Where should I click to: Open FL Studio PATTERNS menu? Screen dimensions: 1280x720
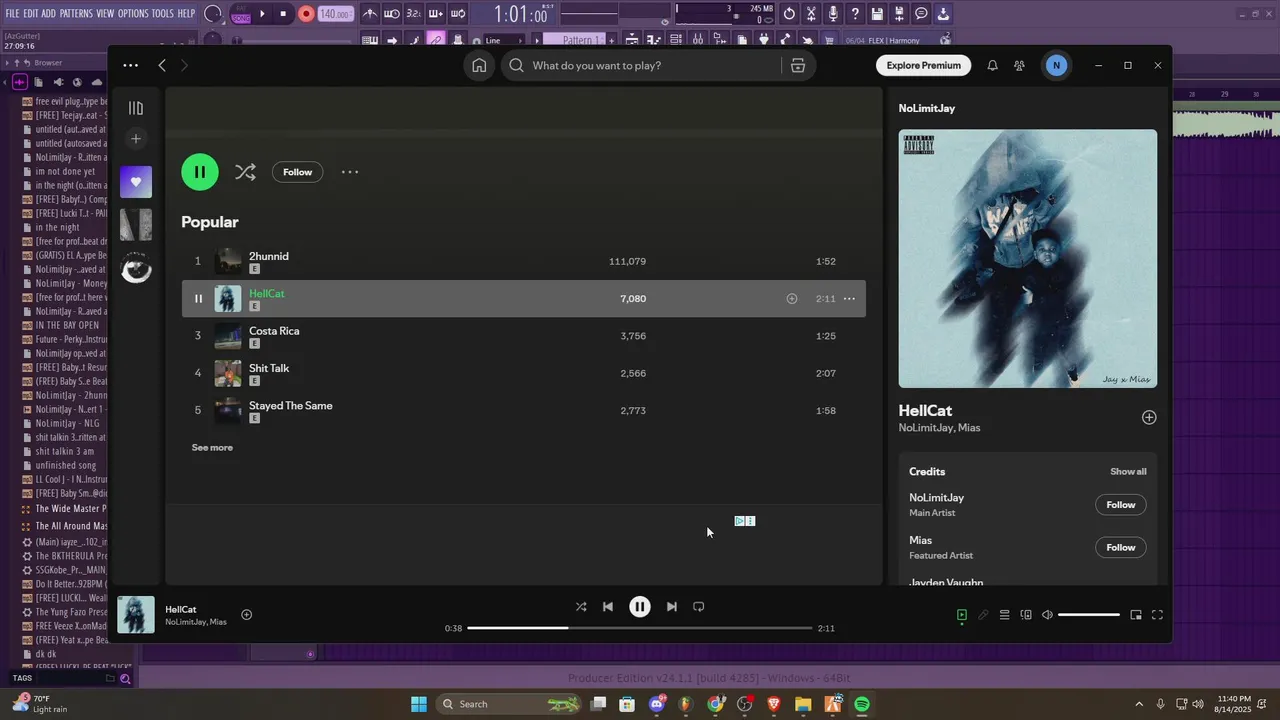tap(76, 14)
